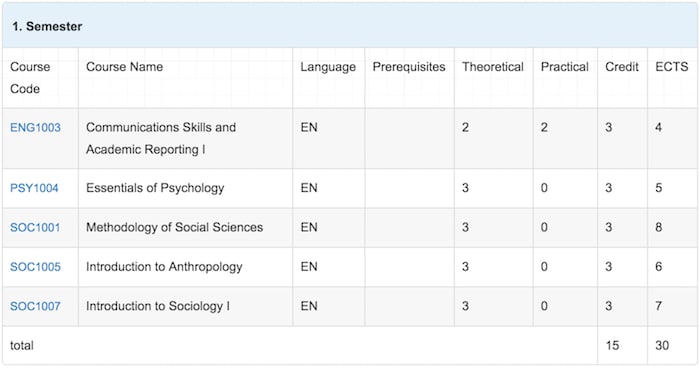The width and height of the screenshot is (700, 368).
Task: Open the SOC1005 course link
Action: [35, 267]
